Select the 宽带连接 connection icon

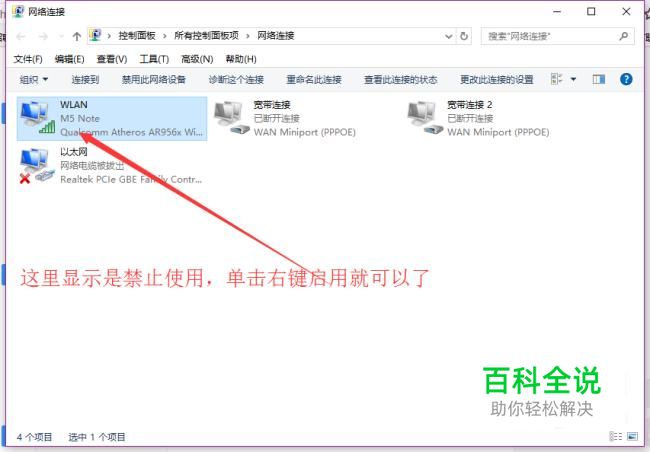click(x=231, y=118)
